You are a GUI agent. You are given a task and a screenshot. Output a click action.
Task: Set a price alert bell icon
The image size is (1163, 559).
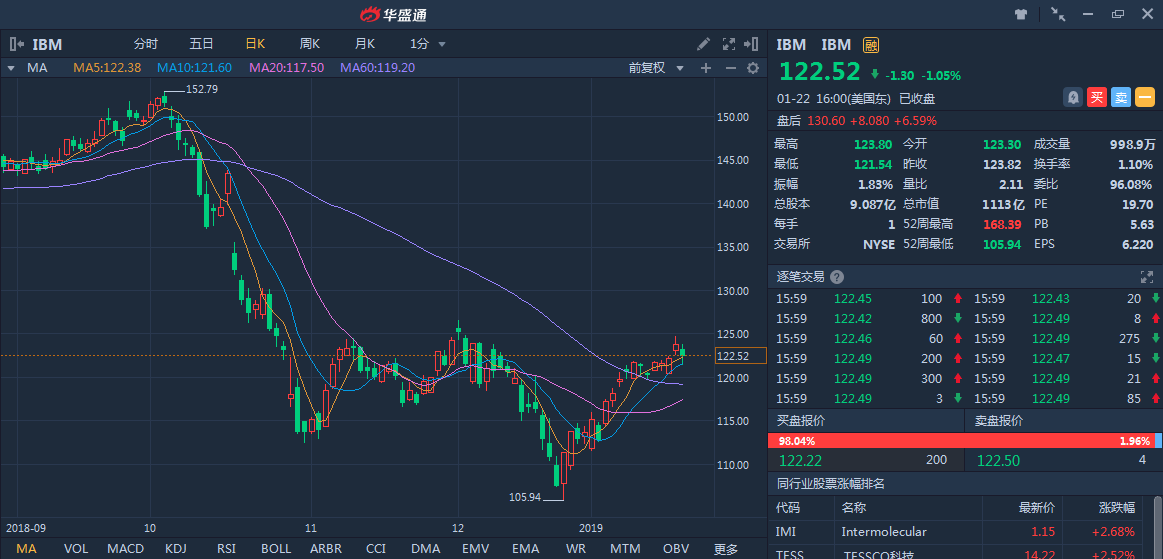click(1073, 97)
